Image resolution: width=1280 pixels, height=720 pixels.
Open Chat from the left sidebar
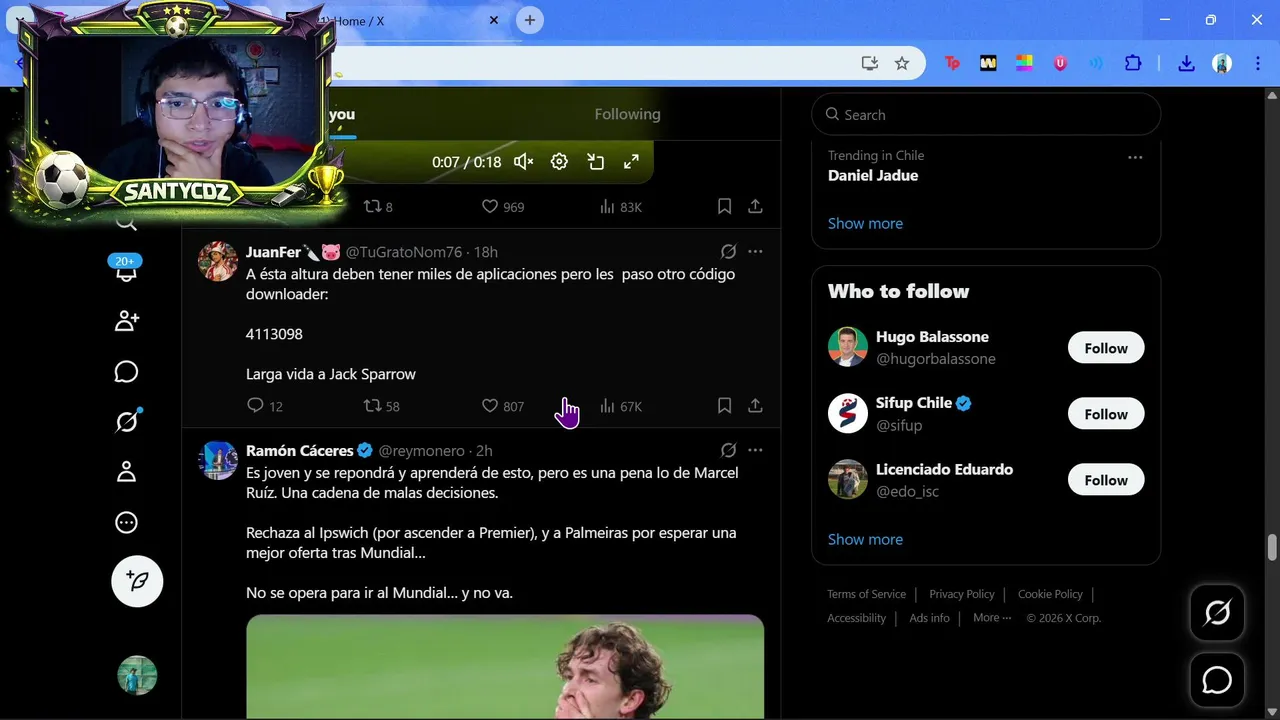(126, 372)
